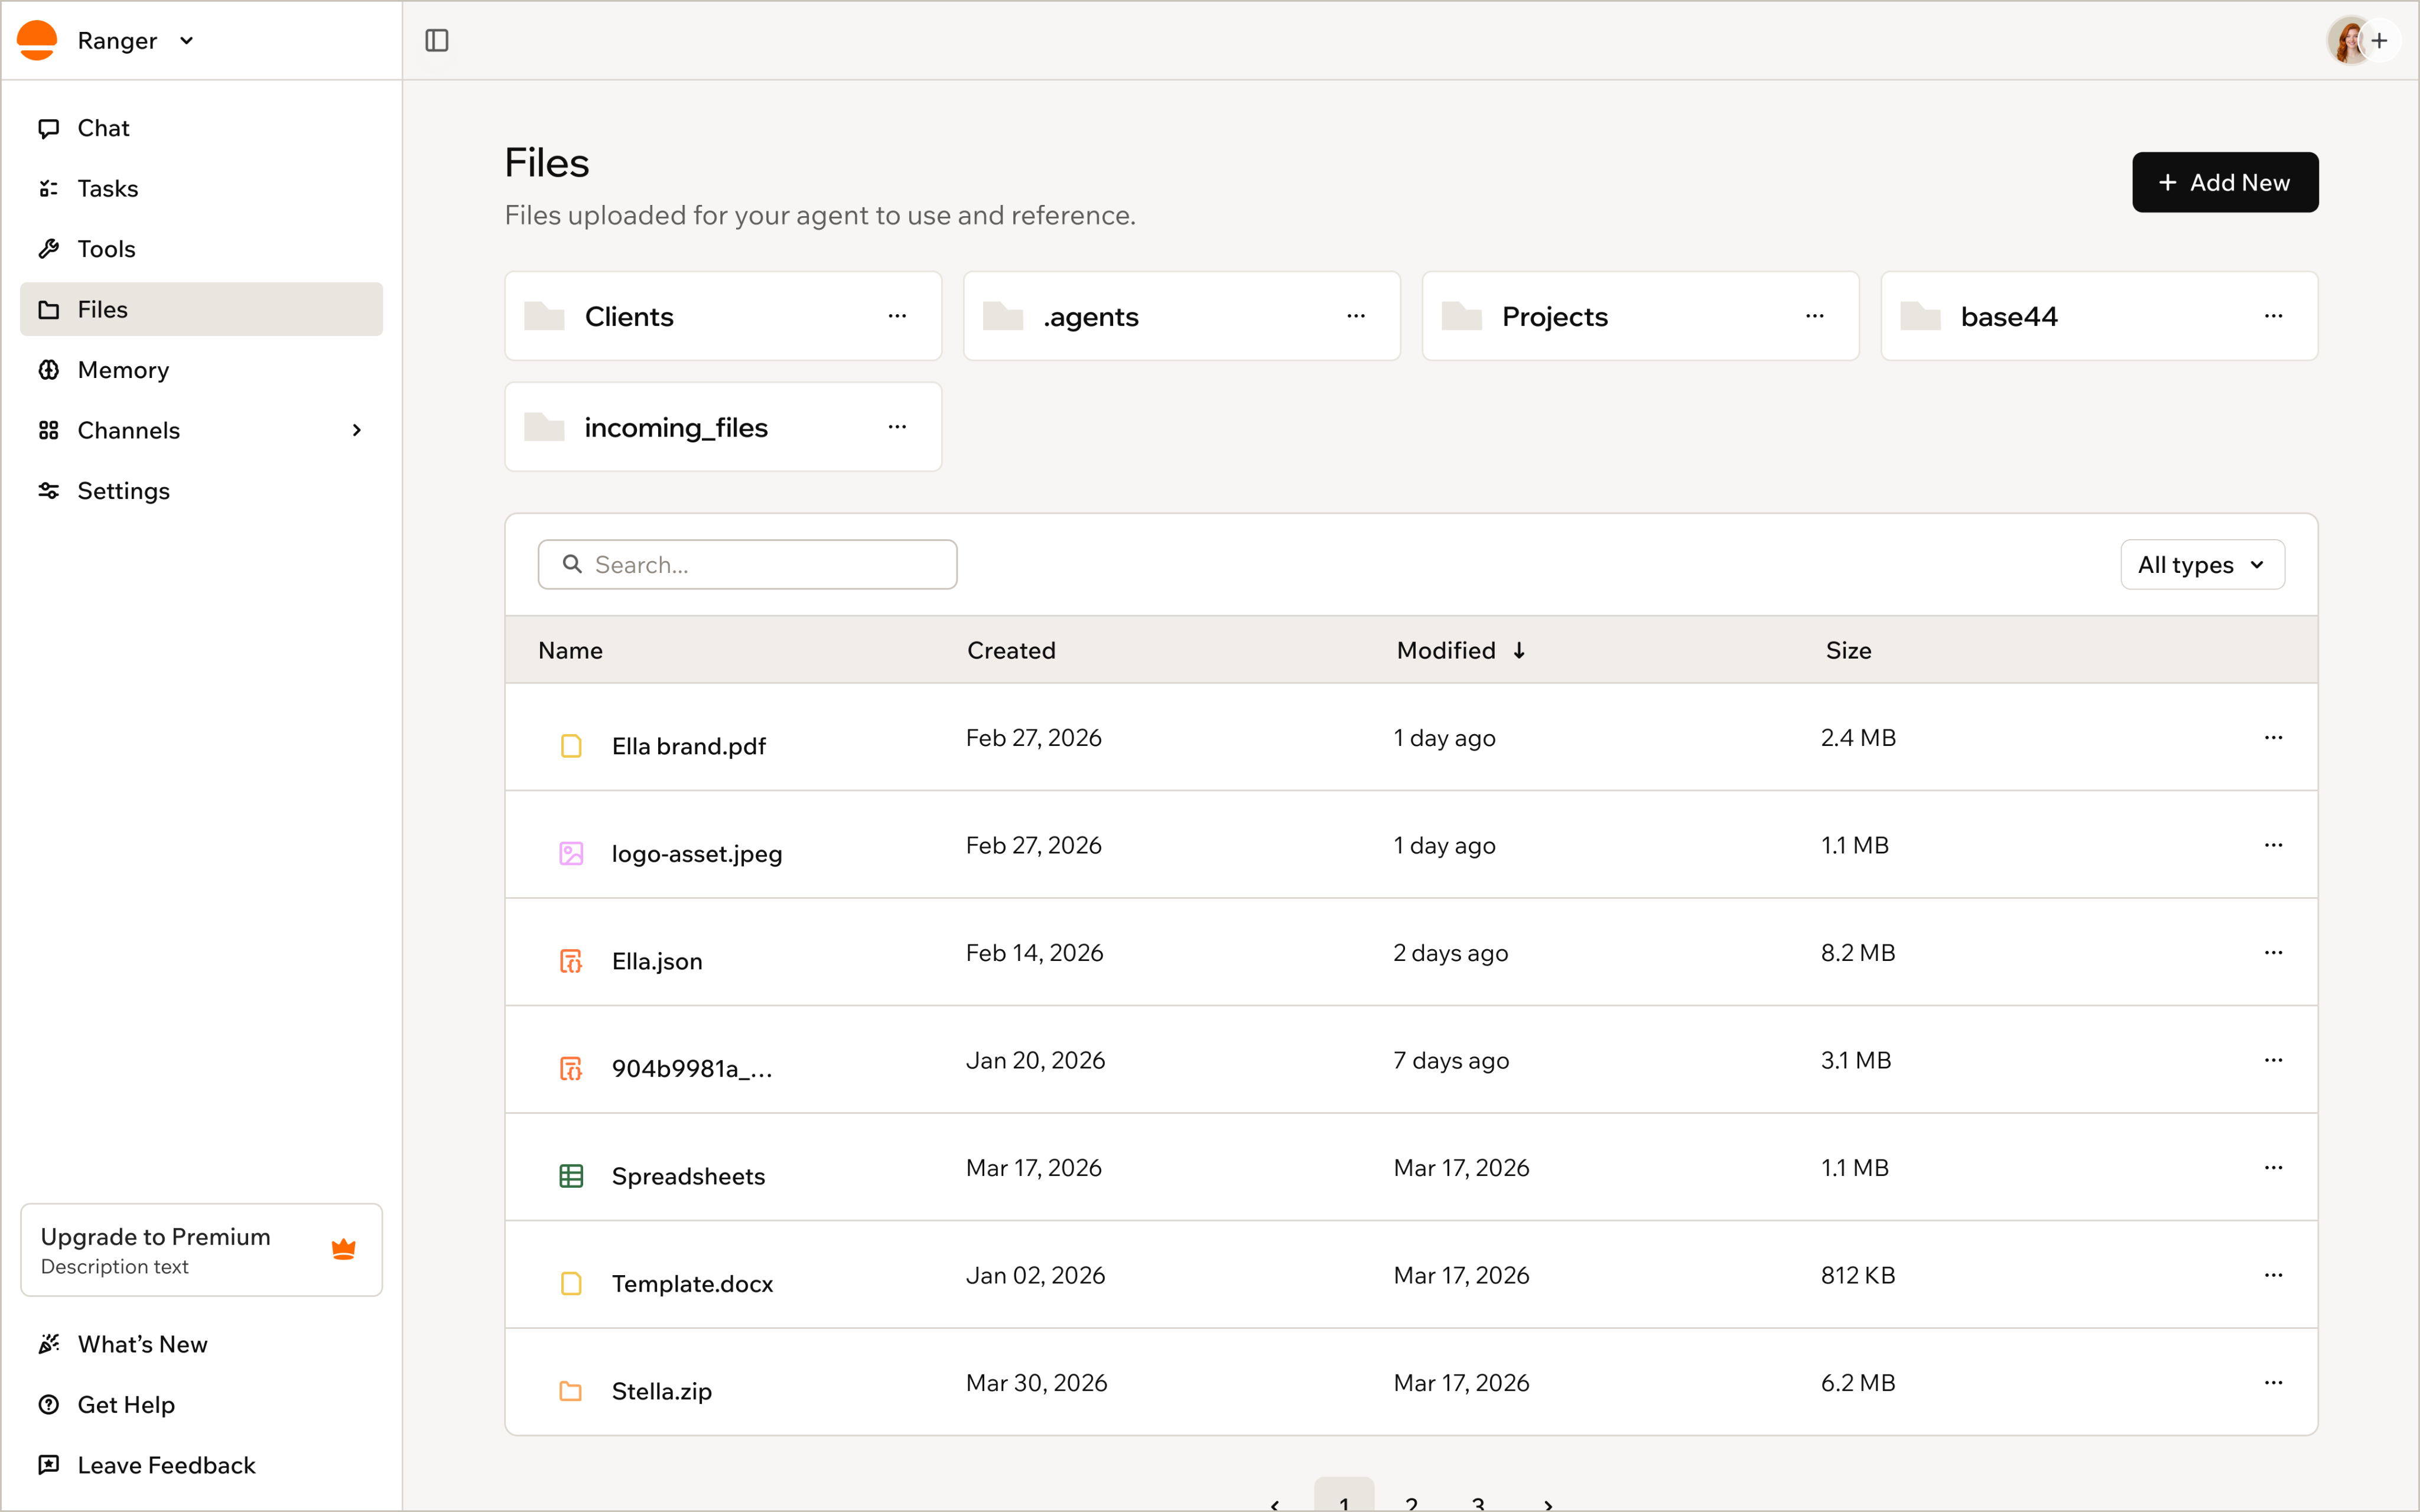Open more options for Ella brand.pdf
2420x1512 pixels.
(2273, 737)
